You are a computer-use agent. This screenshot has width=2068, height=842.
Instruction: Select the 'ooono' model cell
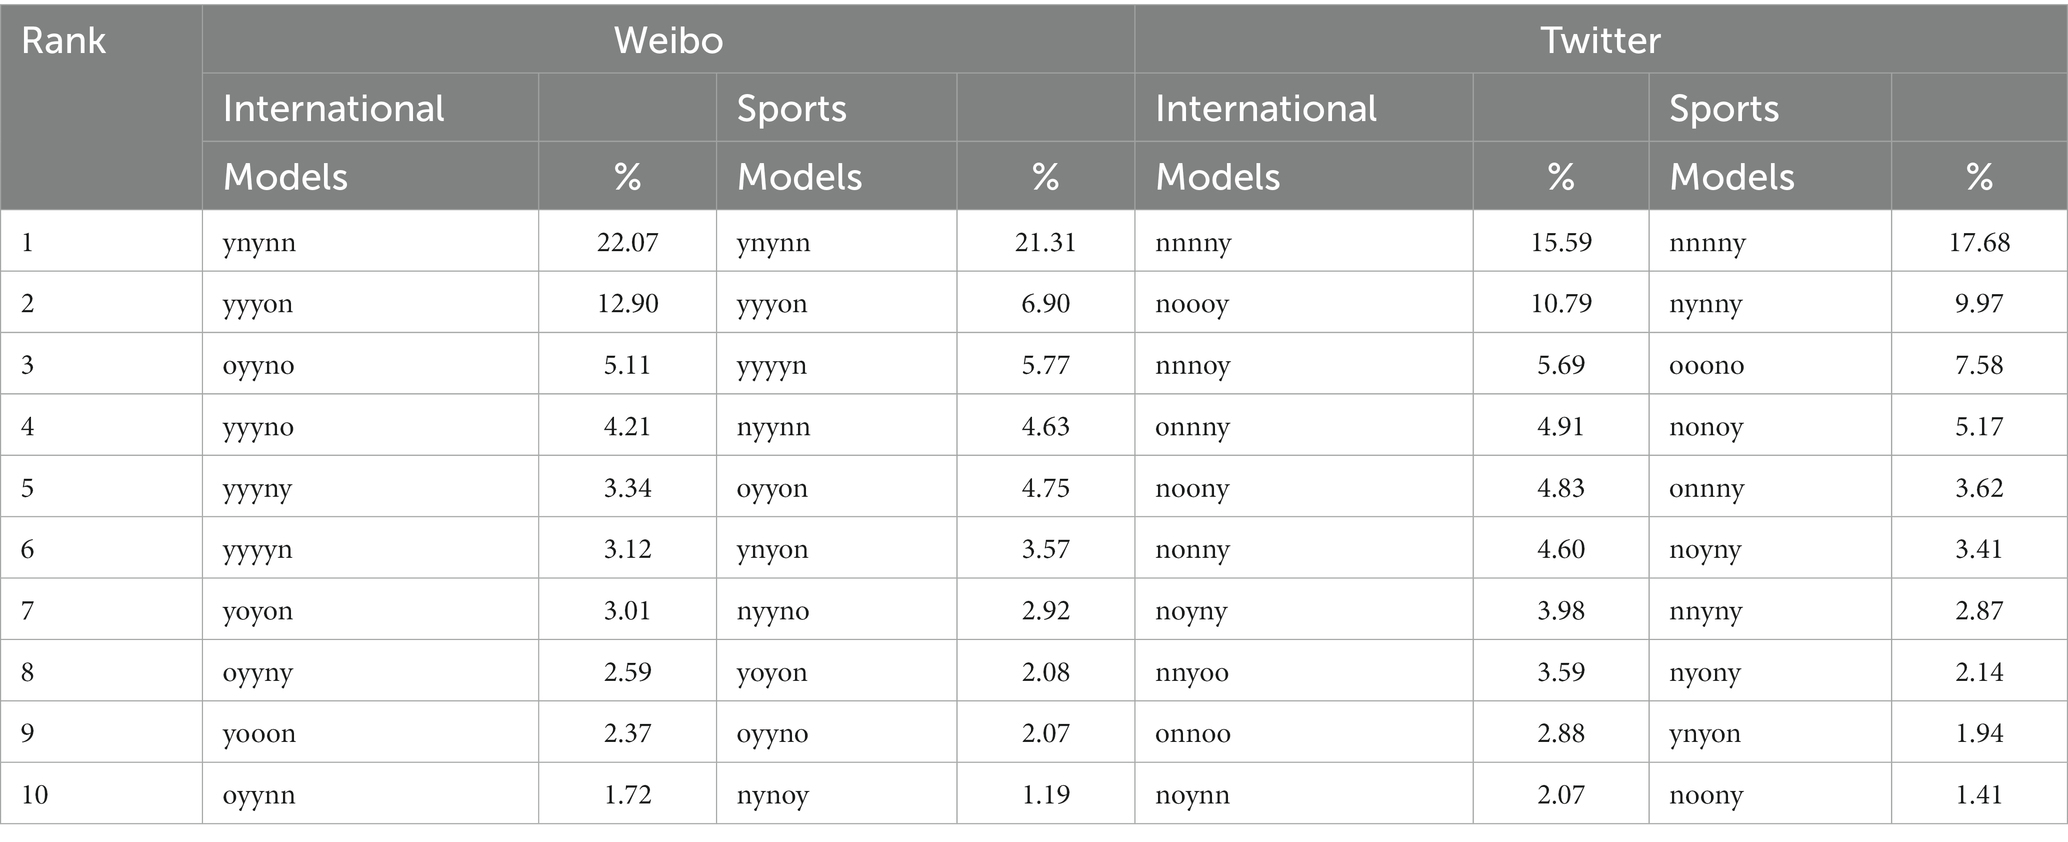coord(1770,364)
